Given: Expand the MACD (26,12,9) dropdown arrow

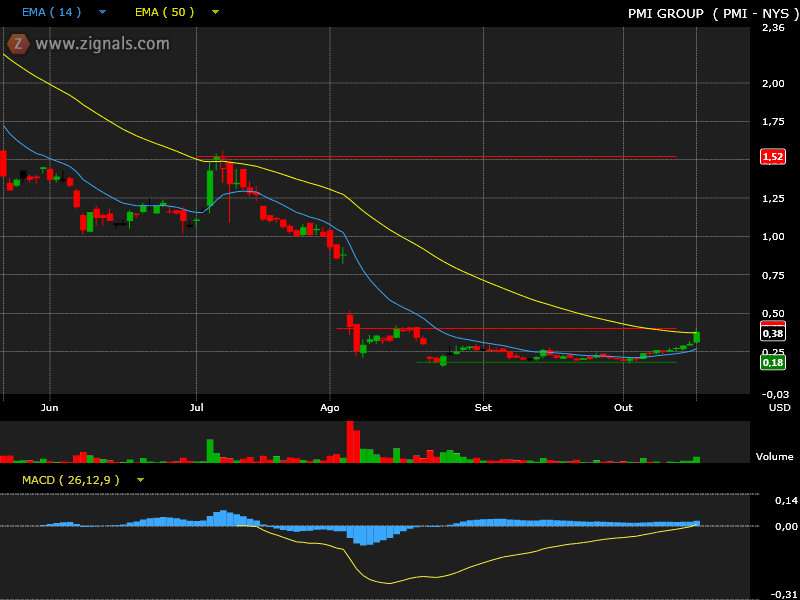Looking at the screenshot, I should click(140, 480).
